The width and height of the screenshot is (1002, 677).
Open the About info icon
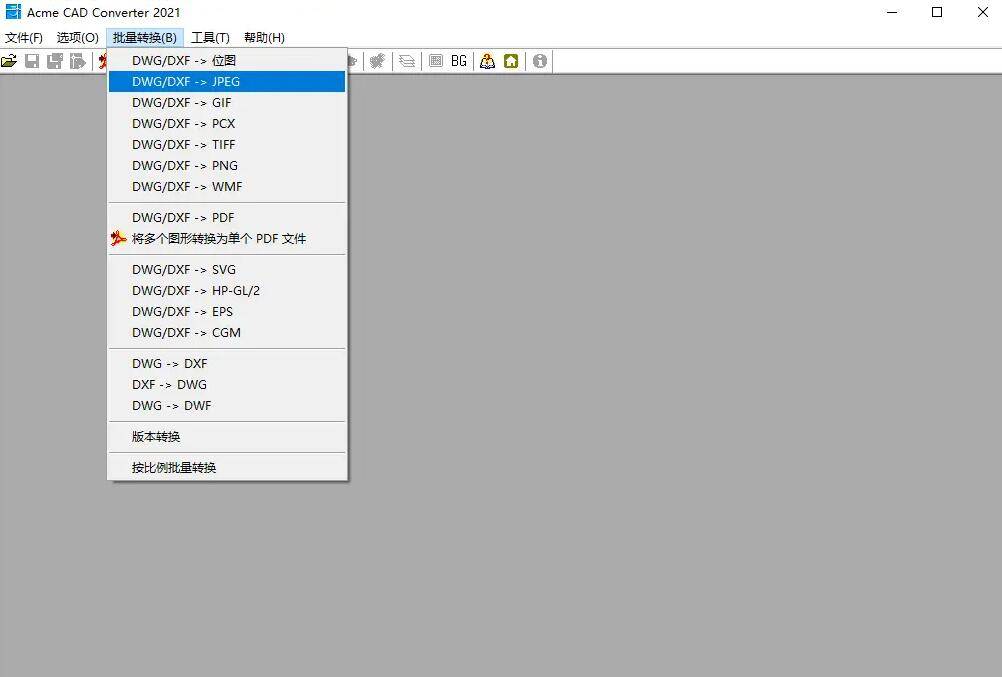[x=540, y=61]
